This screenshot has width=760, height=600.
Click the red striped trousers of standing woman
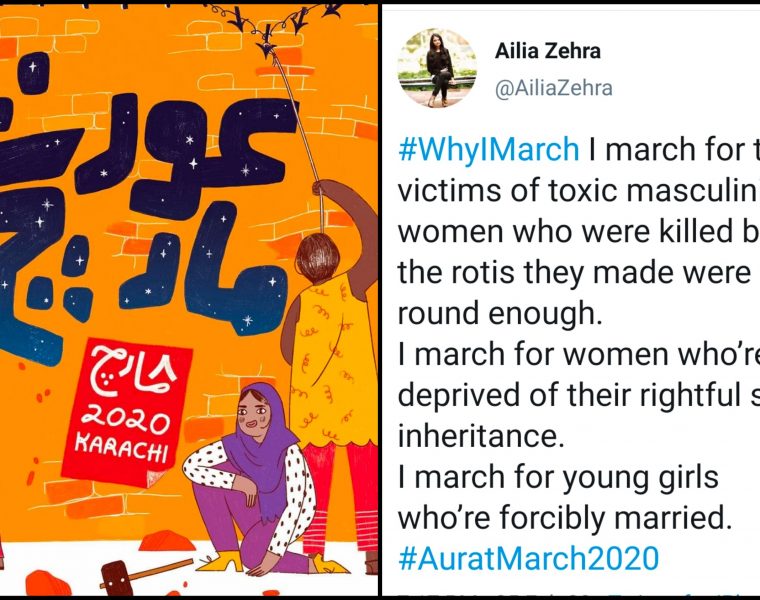(339, 499)
